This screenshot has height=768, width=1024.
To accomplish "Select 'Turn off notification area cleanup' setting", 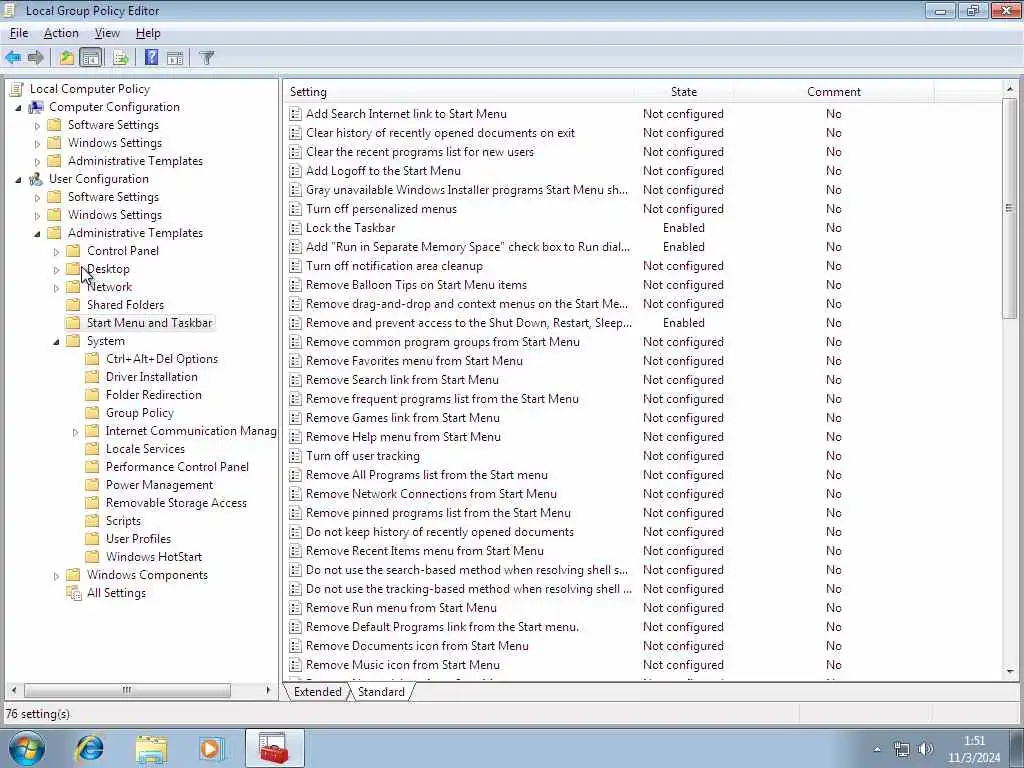I will (394, 266).
